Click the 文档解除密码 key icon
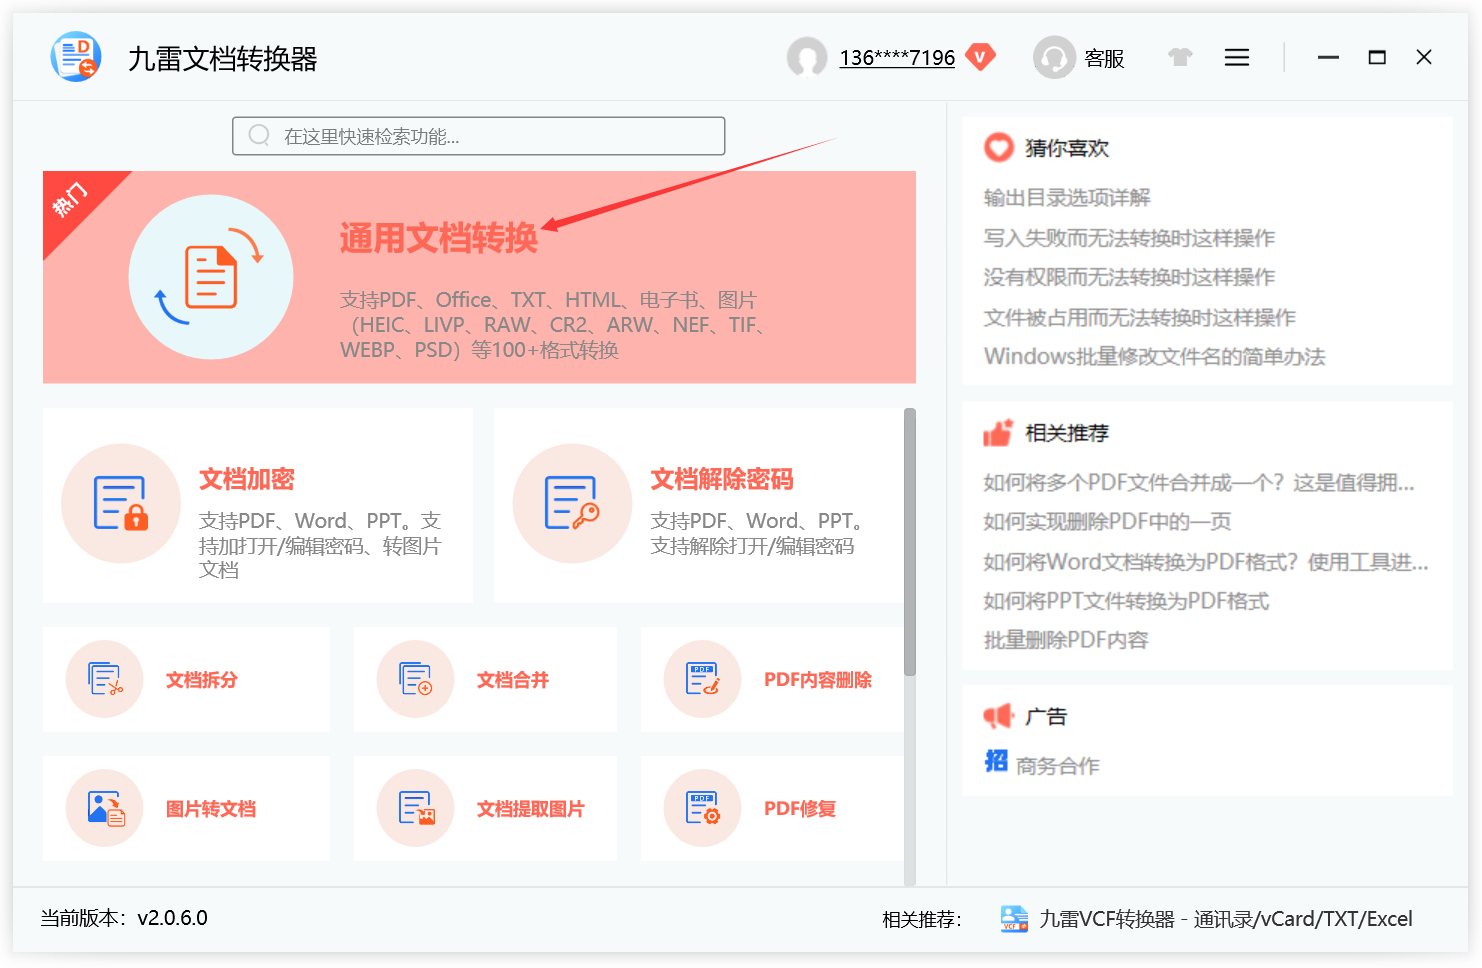Viewport: 1482px width, 968px height. click(572, 503)
